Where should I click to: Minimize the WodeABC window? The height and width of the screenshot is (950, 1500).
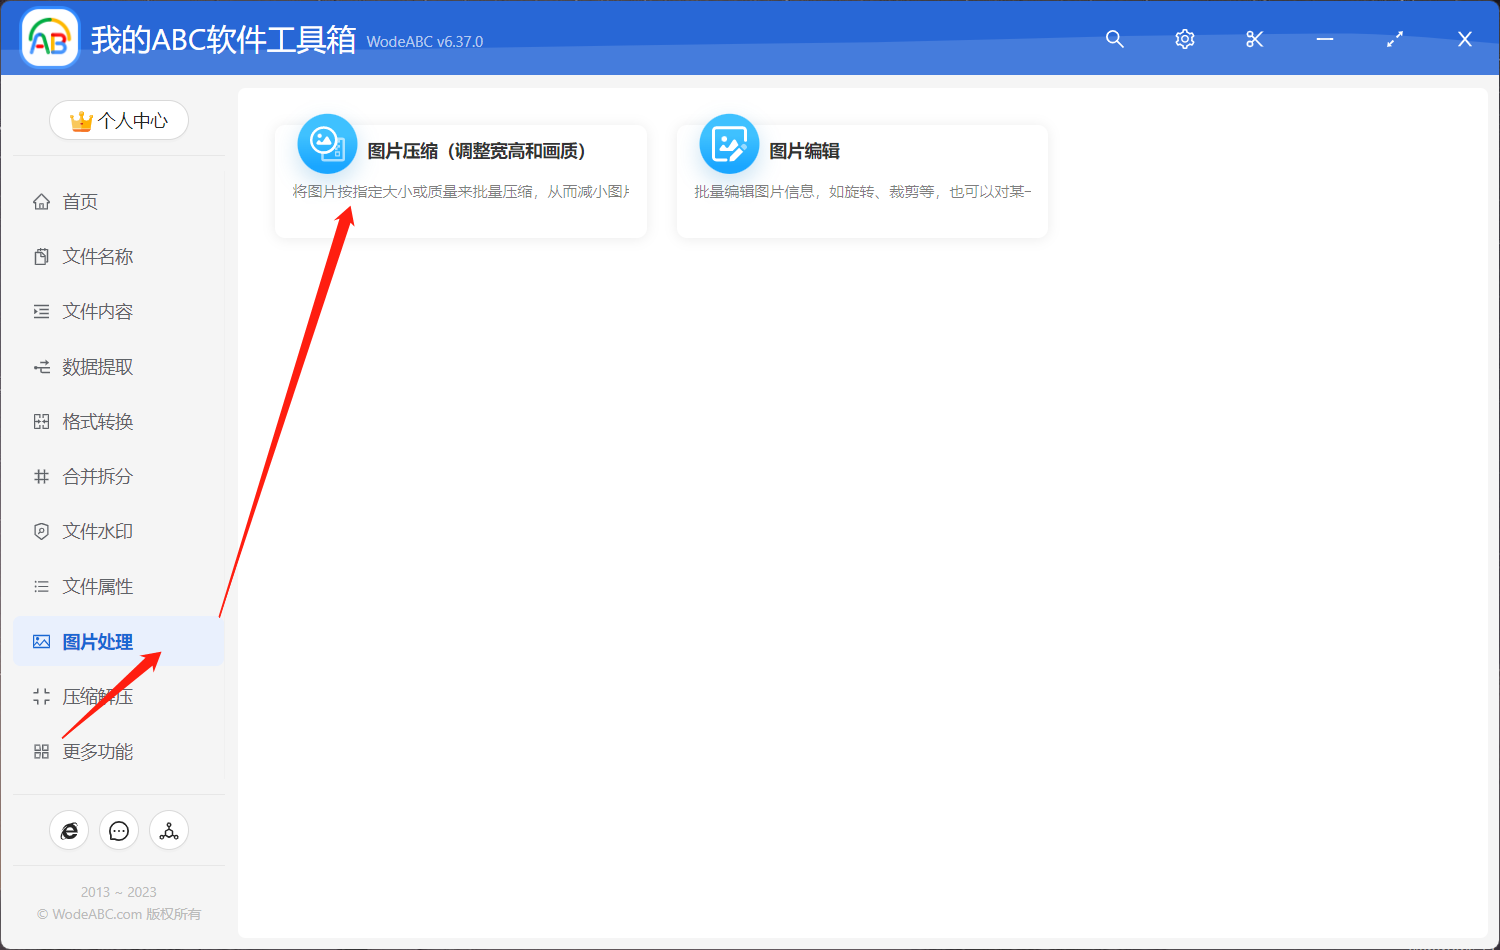[1325, 39]
